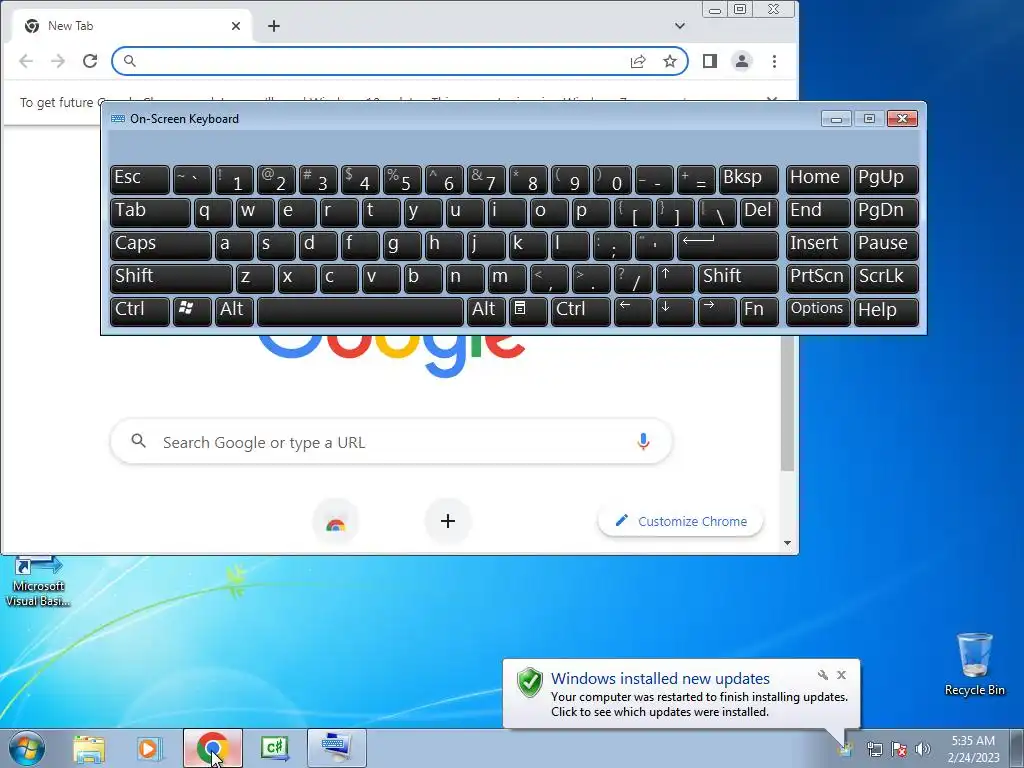Click the PrtScn key
Viewport: 1024px width, 768px height.
(x=818, y=278)
